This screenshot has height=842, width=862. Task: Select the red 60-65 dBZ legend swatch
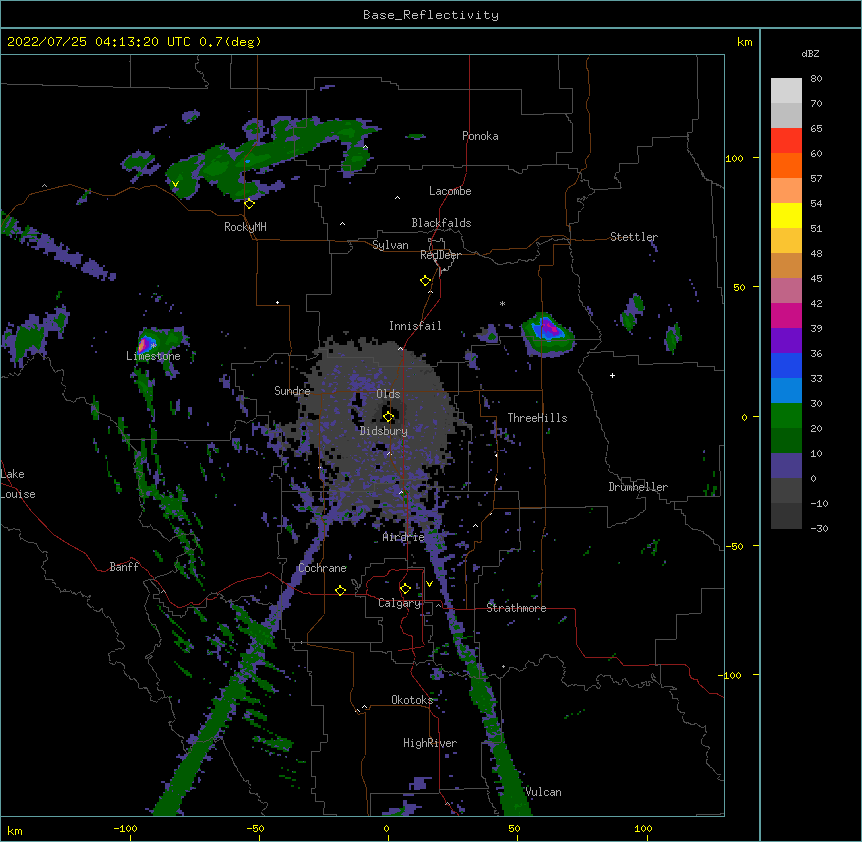click(x=786, y=141)
